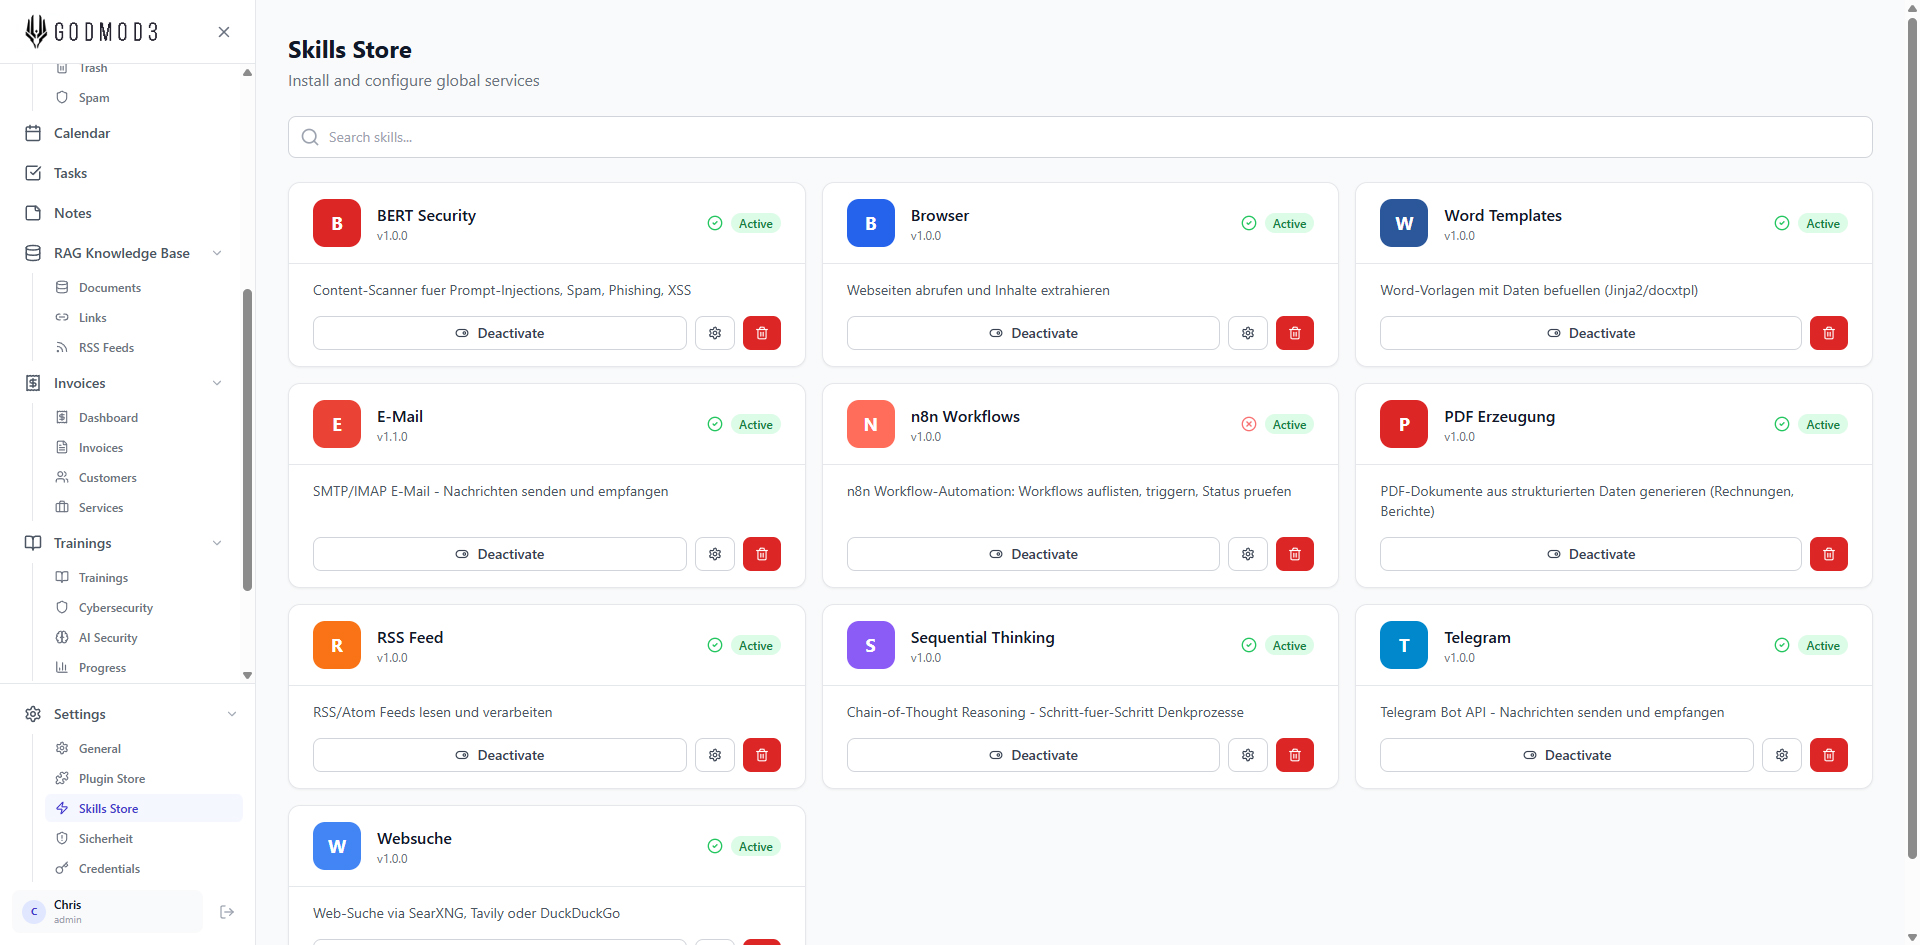1920x945 pixels.
Task: Delete the PDF Erzeugung skill
Action: pyautogui.click(x=1828, y=554)
